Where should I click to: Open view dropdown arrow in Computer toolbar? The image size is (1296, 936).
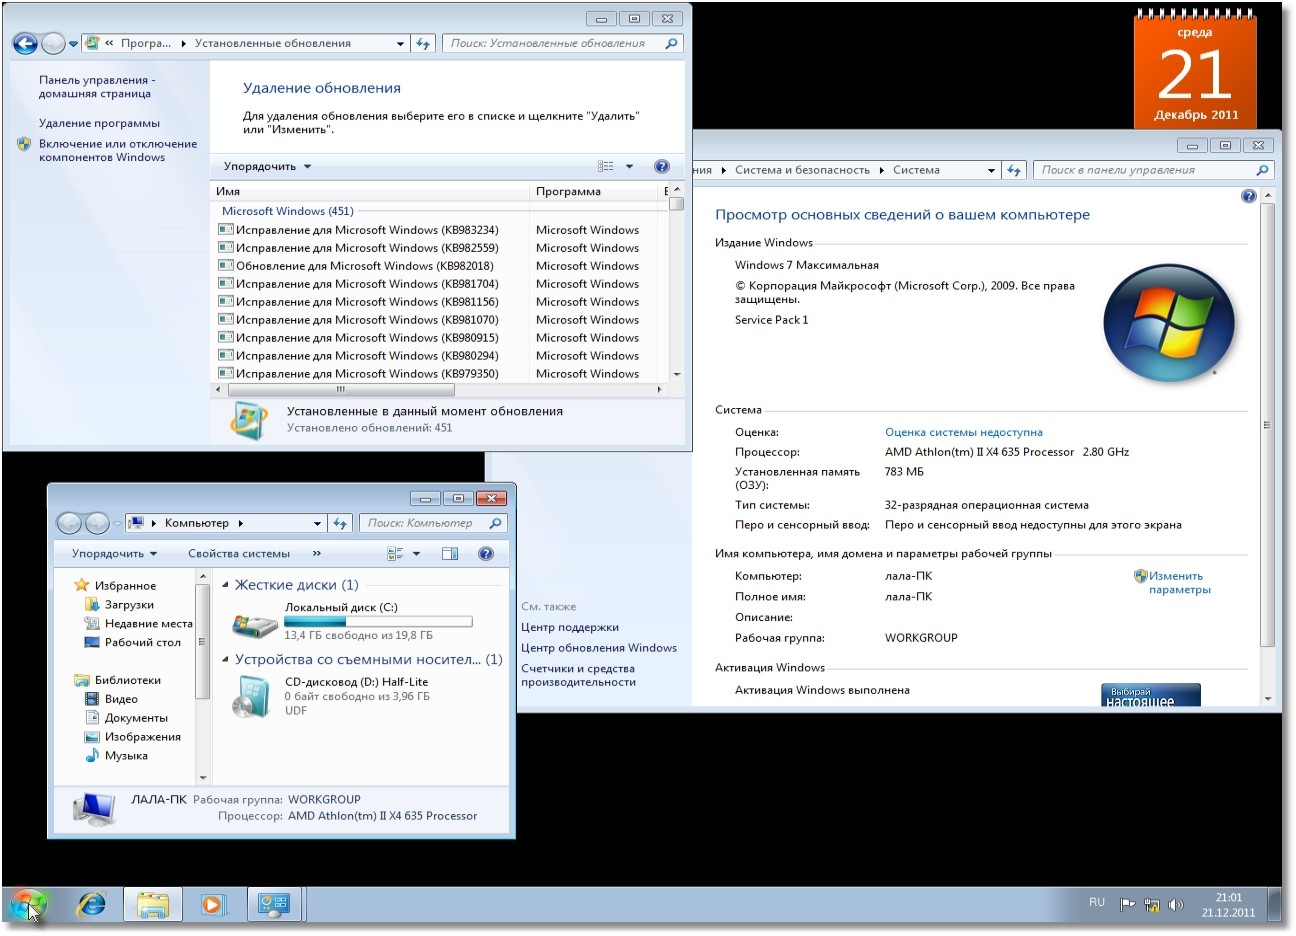point(417,553)
